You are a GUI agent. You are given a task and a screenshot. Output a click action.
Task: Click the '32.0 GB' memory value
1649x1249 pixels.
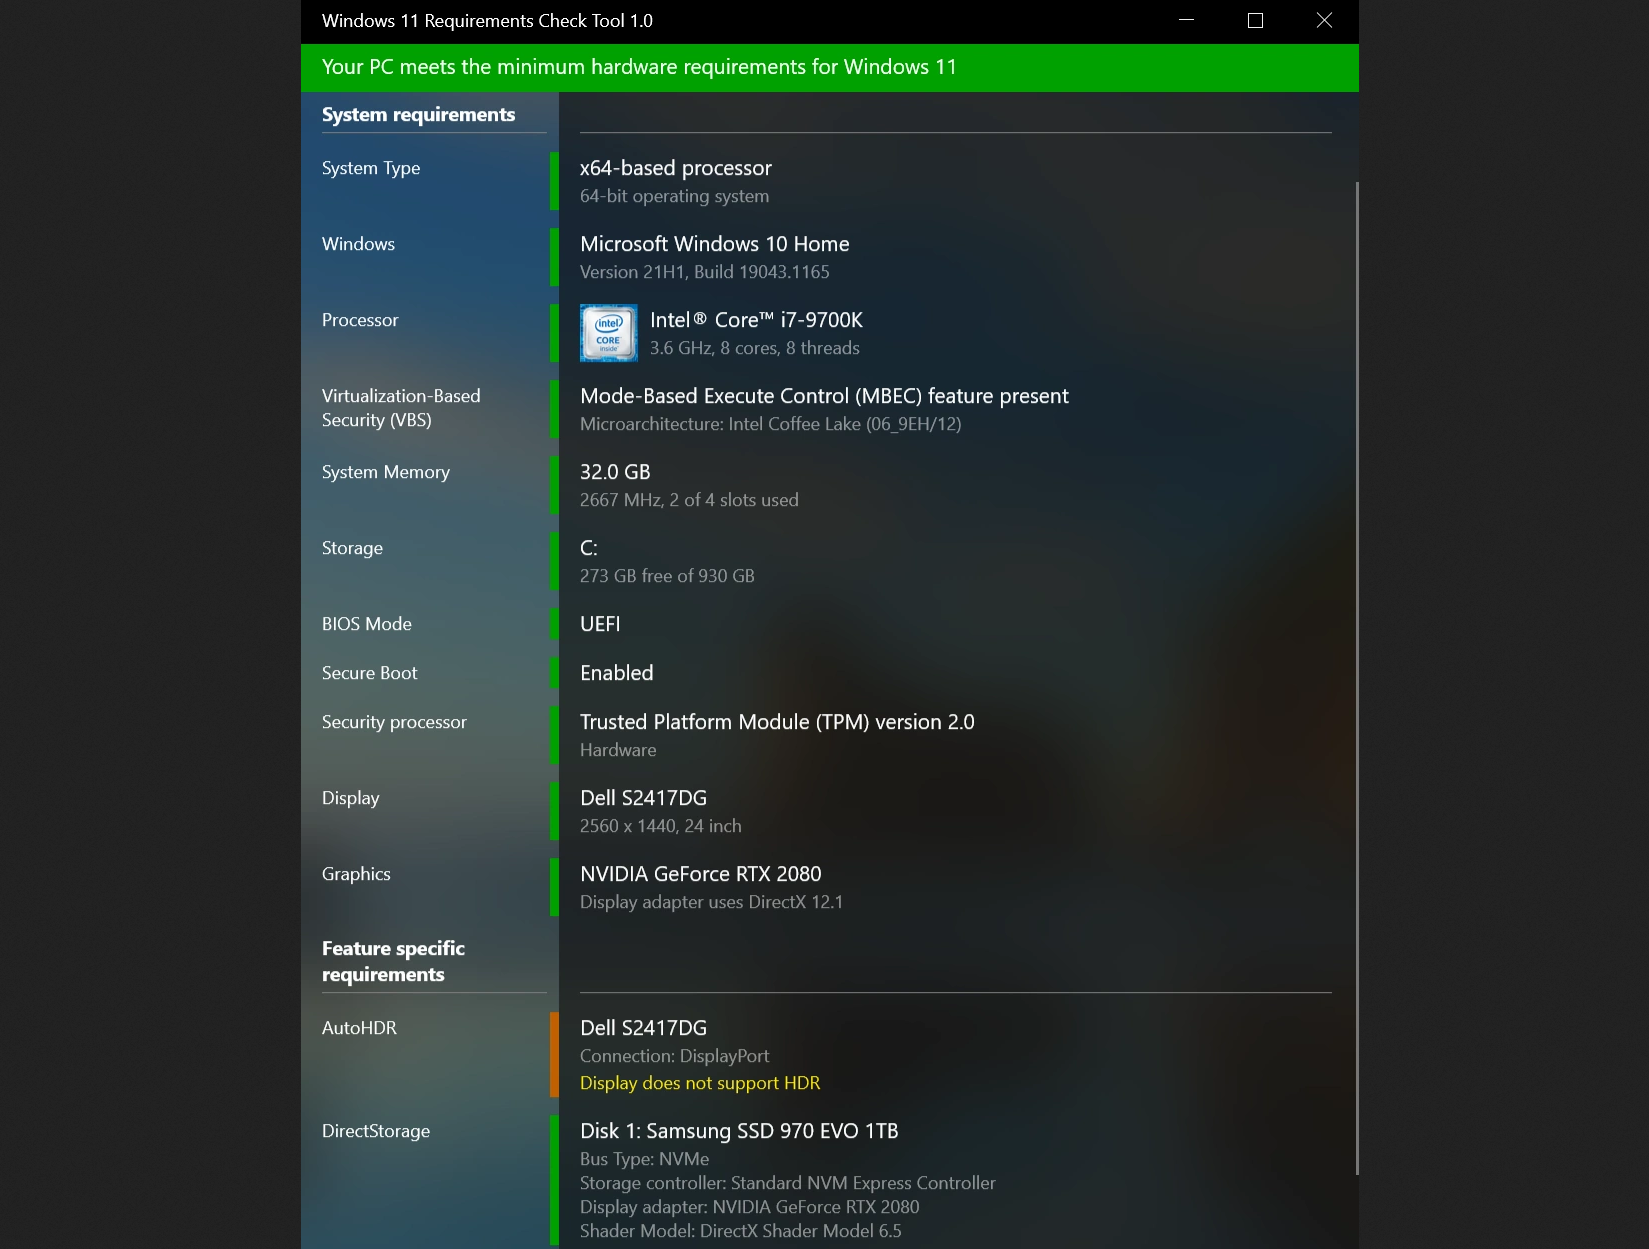tap(615, 472)
